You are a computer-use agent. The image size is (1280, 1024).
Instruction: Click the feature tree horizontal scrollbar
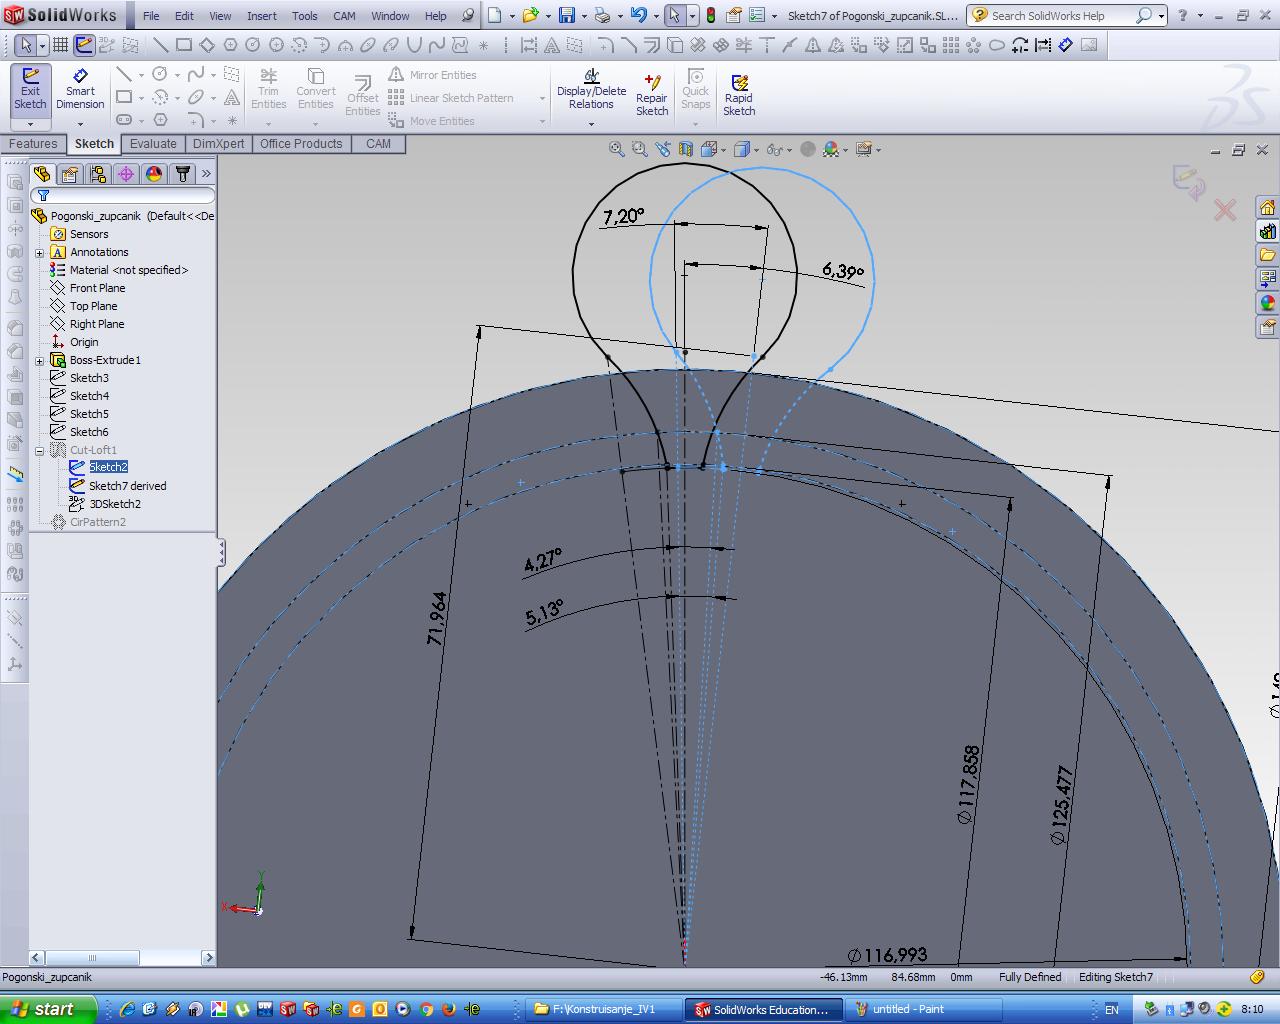coord(123,958)
